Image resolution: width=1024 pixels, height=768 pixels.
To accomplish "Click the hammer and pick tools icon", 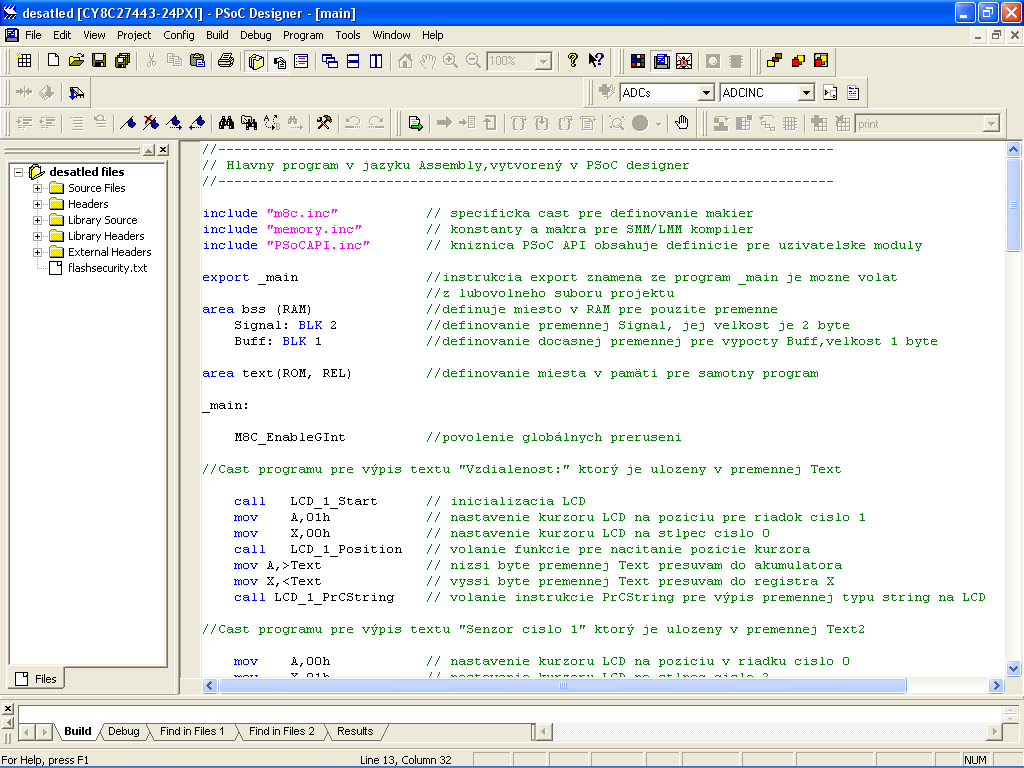I will click(324, 123).
